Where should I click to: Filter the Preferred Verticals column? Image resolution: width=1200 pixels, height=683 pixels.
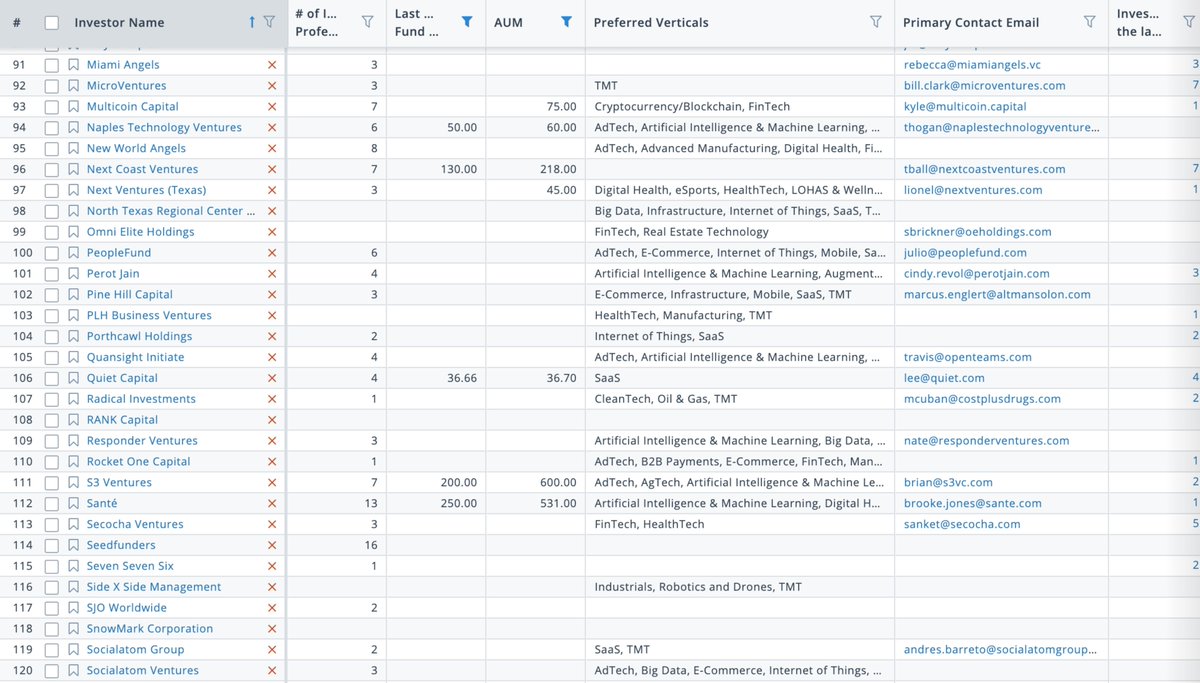[876, 22]
